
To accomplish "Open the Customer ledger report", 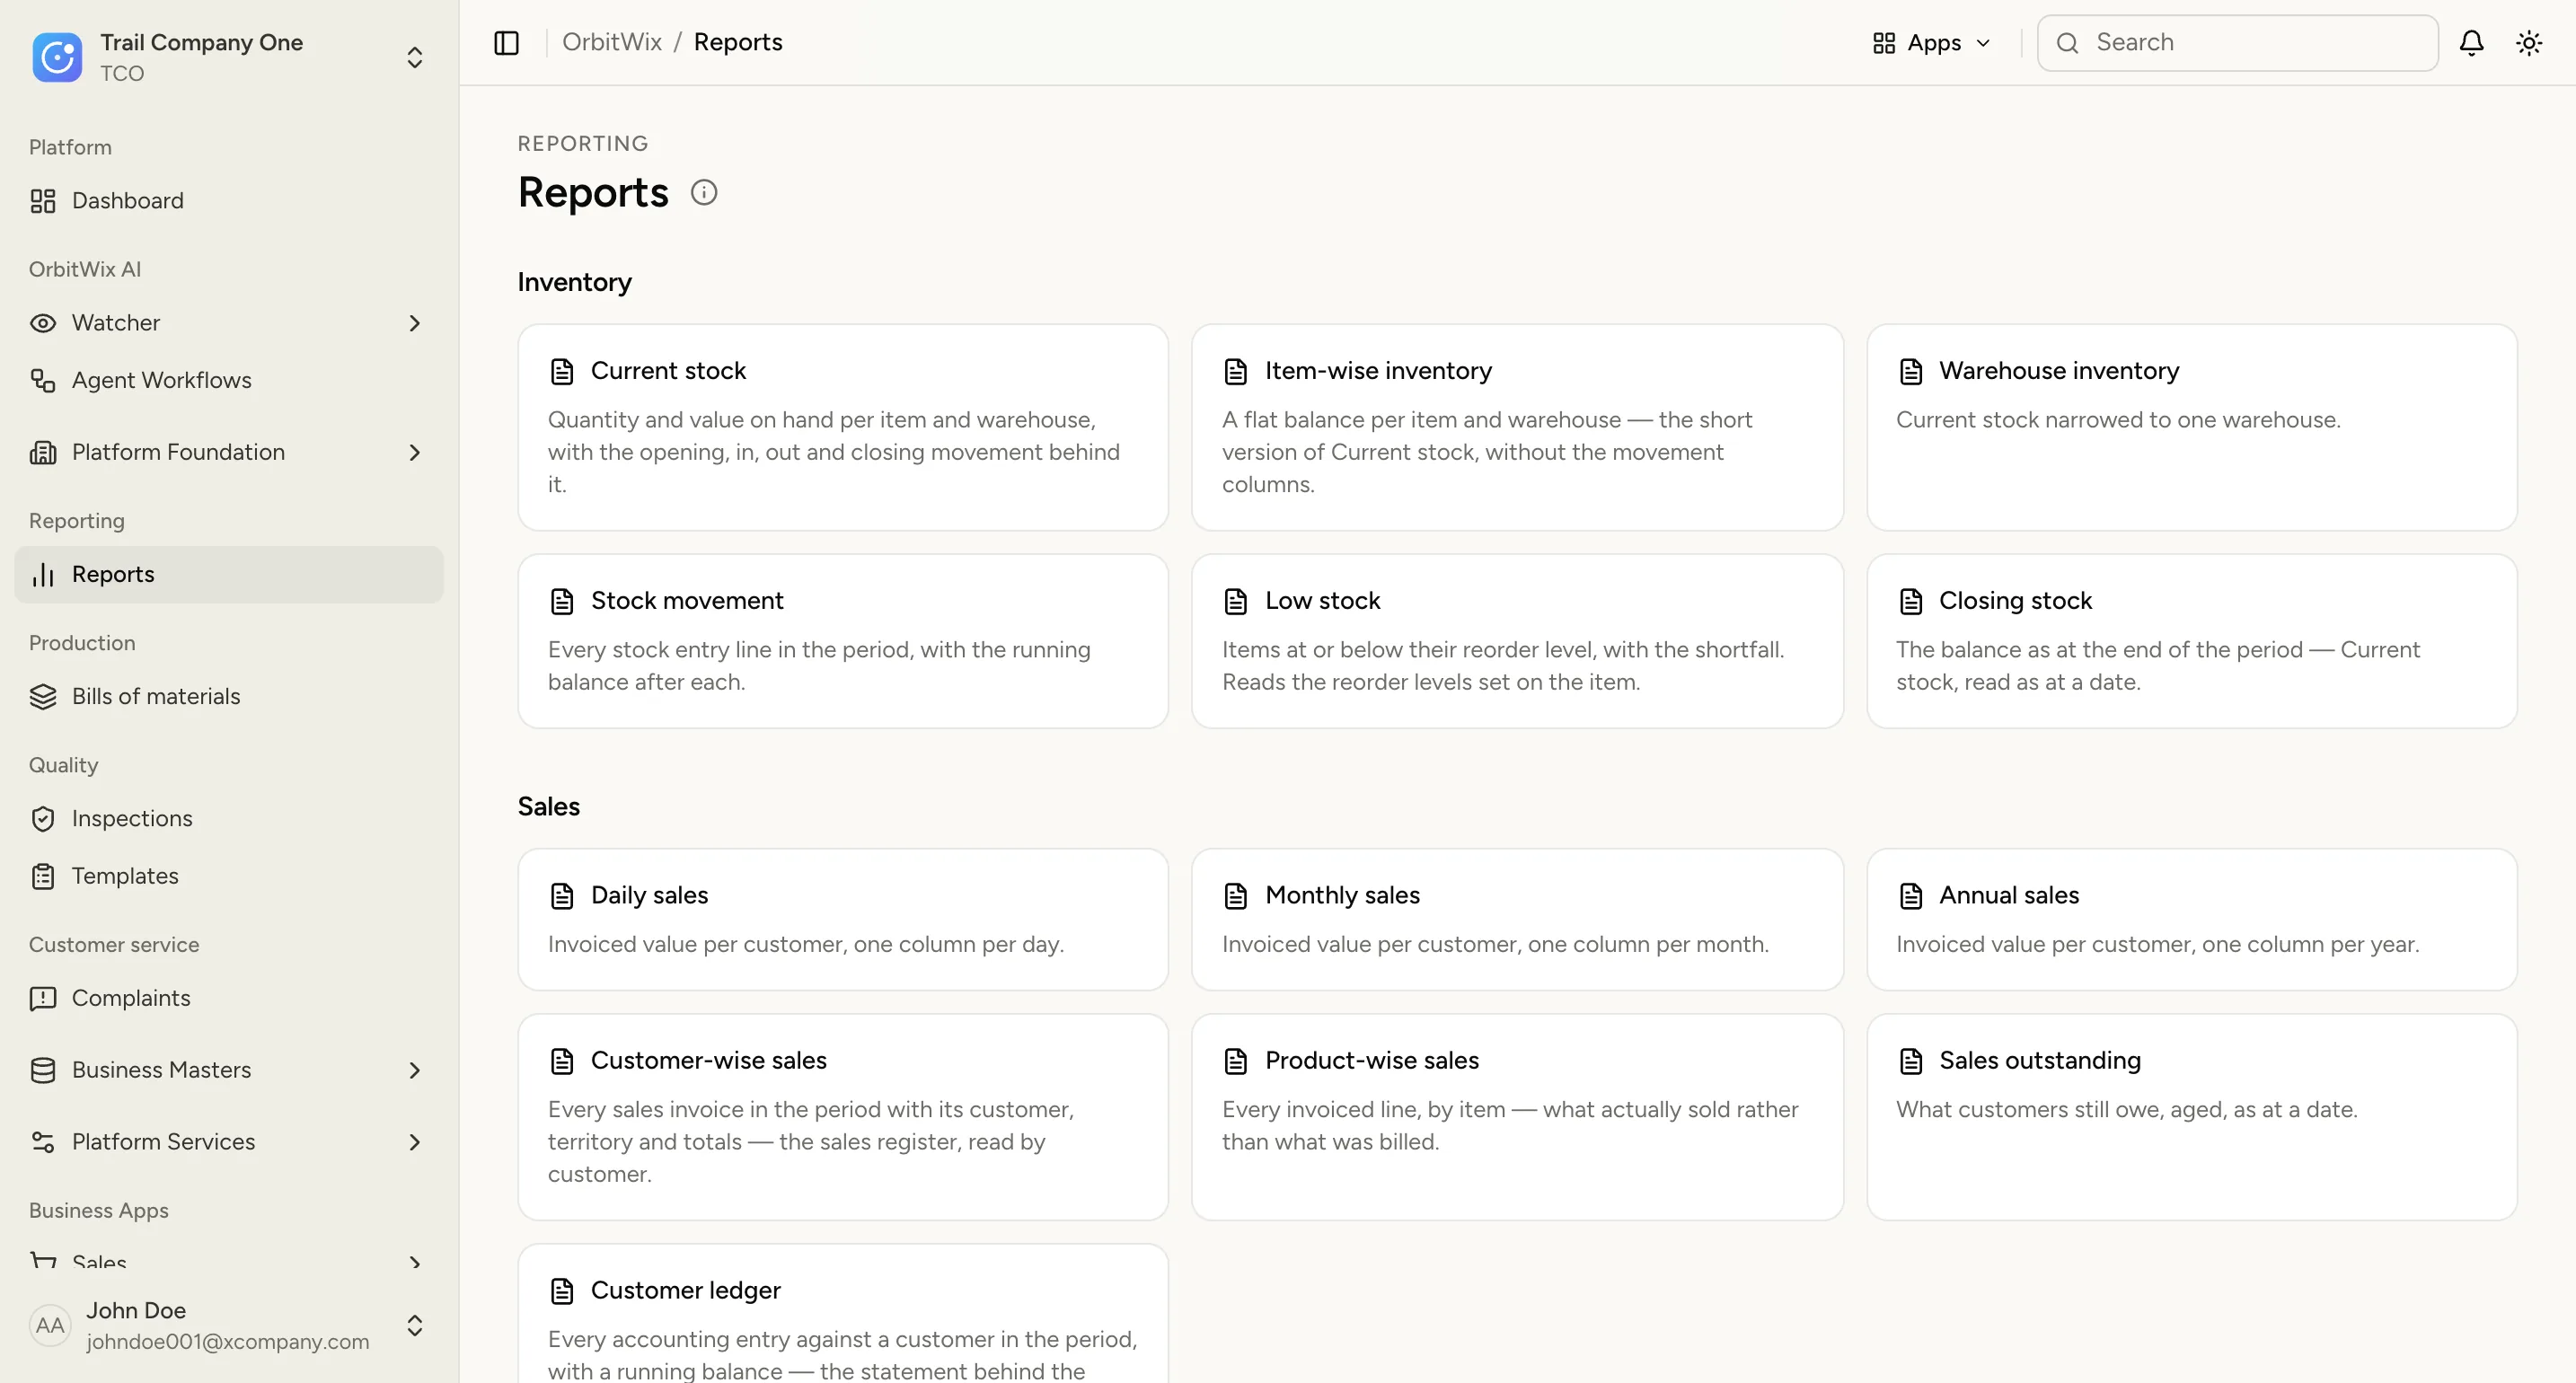I will (x=843, y=1314).
